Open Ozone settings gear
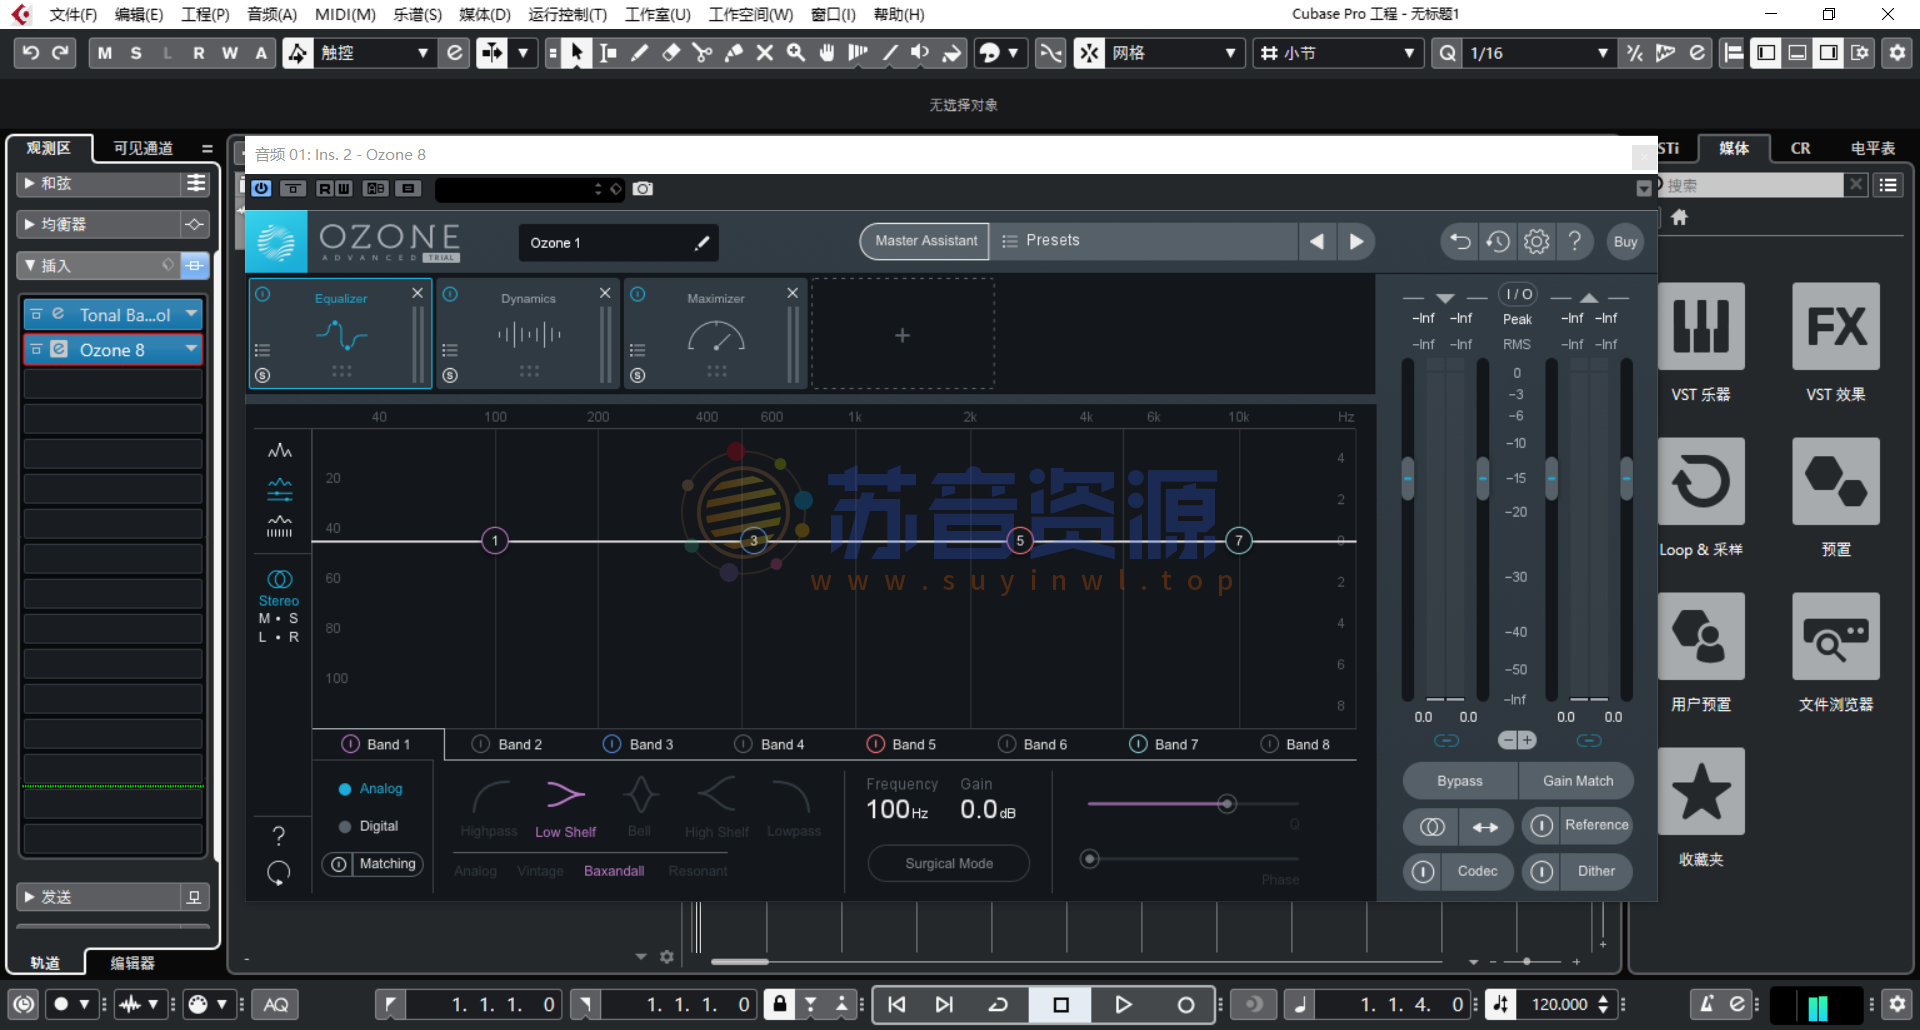Viewport: 1920px width, 1030px height. coord(1536,241)
